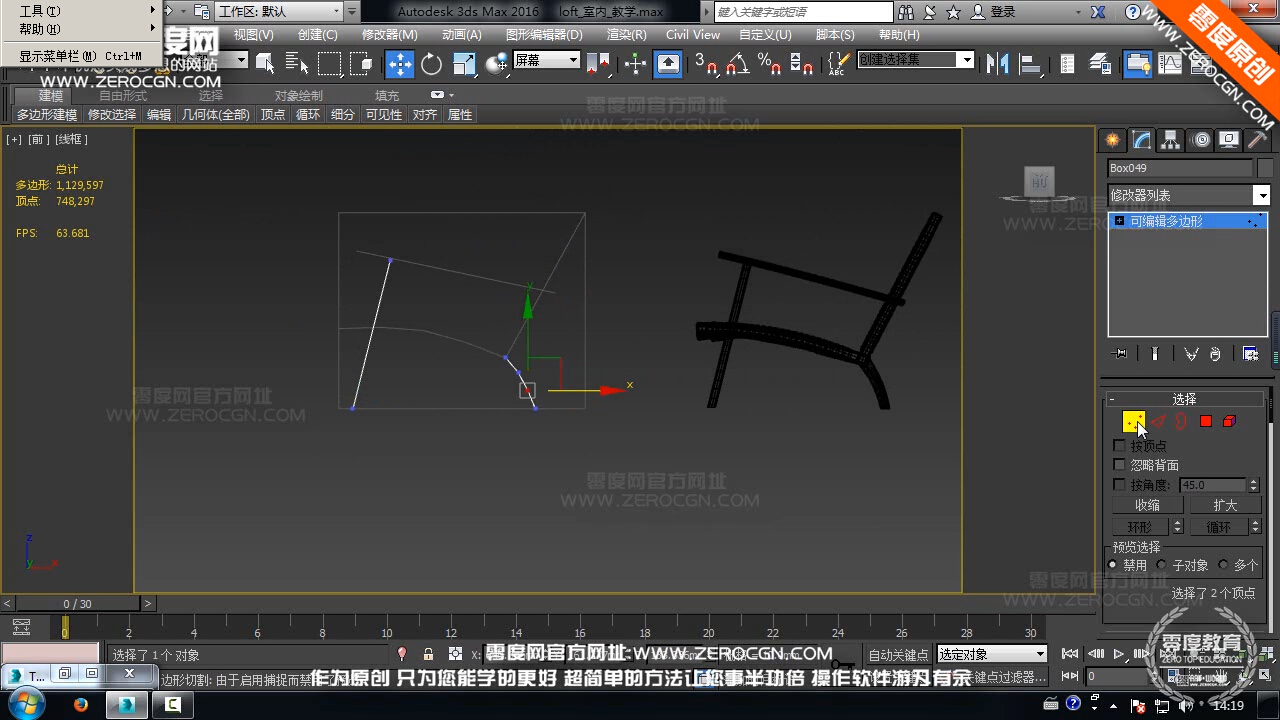
Task: Switch to the 自由形式 ribbon tab
Action: pos(123,96)
